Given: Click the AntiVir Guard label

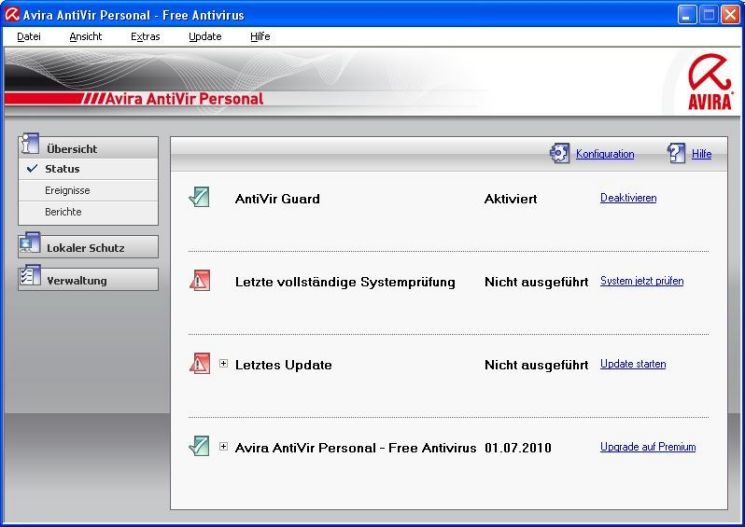Looking at the screenshot, I should click(x=277, y=199).
